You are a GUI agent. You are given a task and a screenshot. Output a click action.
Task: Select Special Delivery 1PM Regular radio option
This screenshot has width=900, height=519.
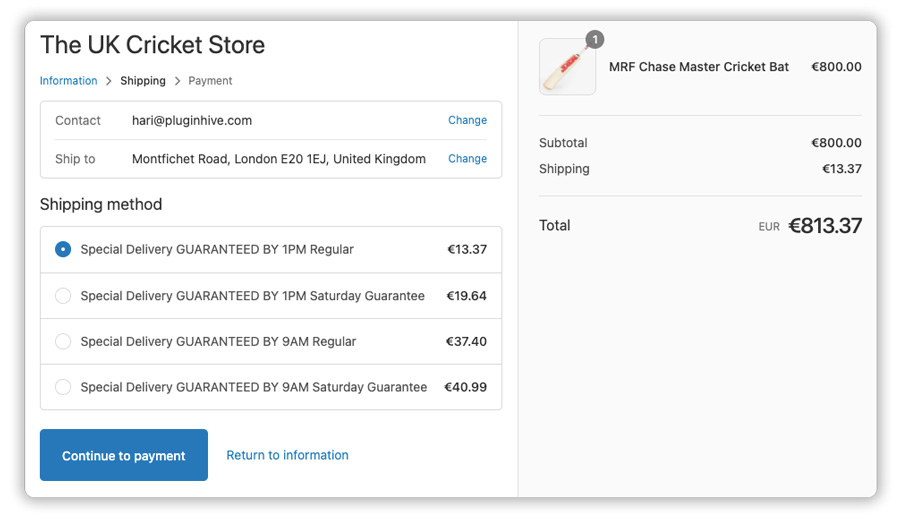pos(63,249)
